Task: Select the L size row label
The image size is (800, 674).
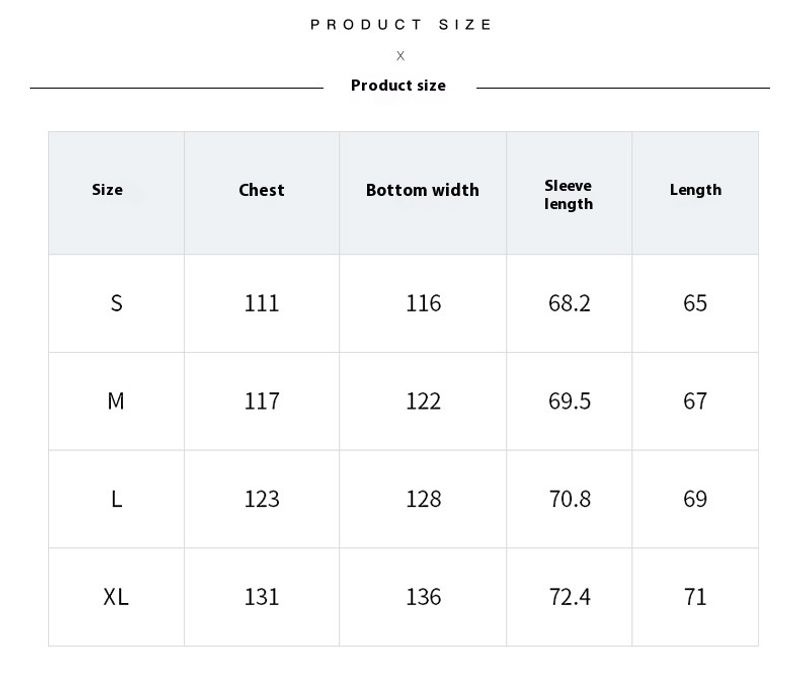Action: pos(116,499)
